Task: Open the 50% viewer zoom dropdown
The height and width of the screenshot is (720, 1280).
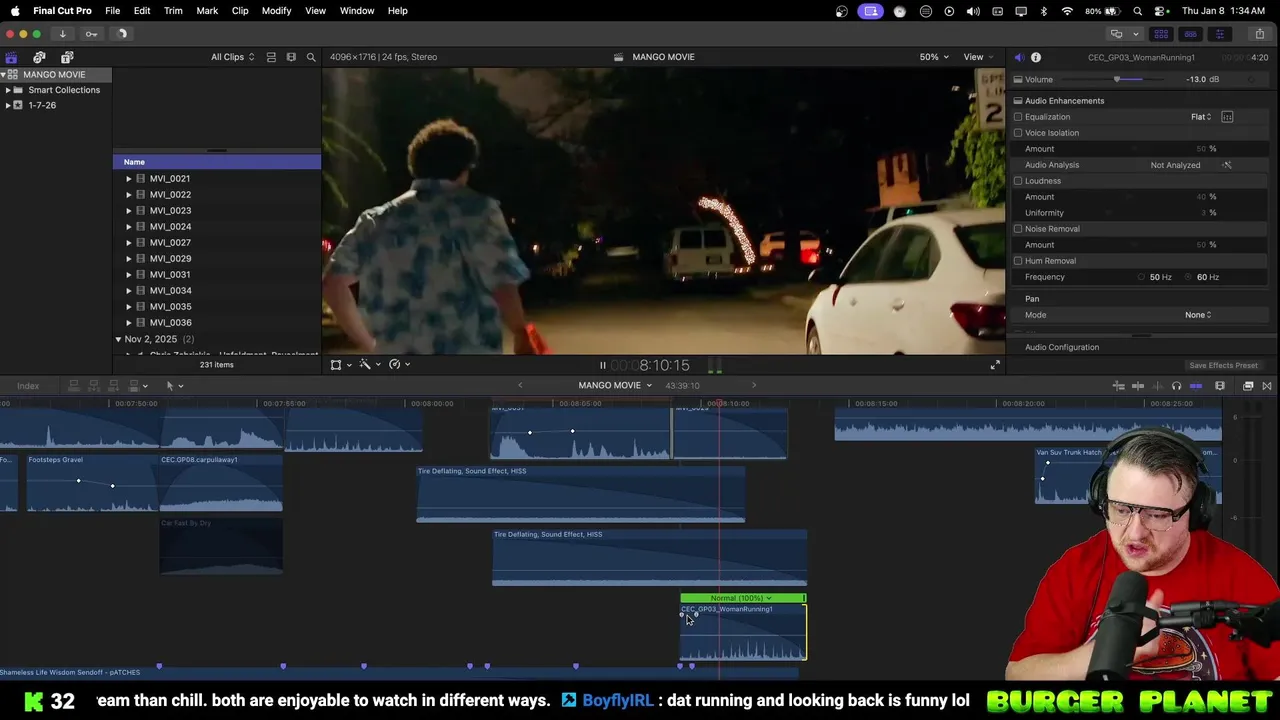Action: tap(934, 57)
